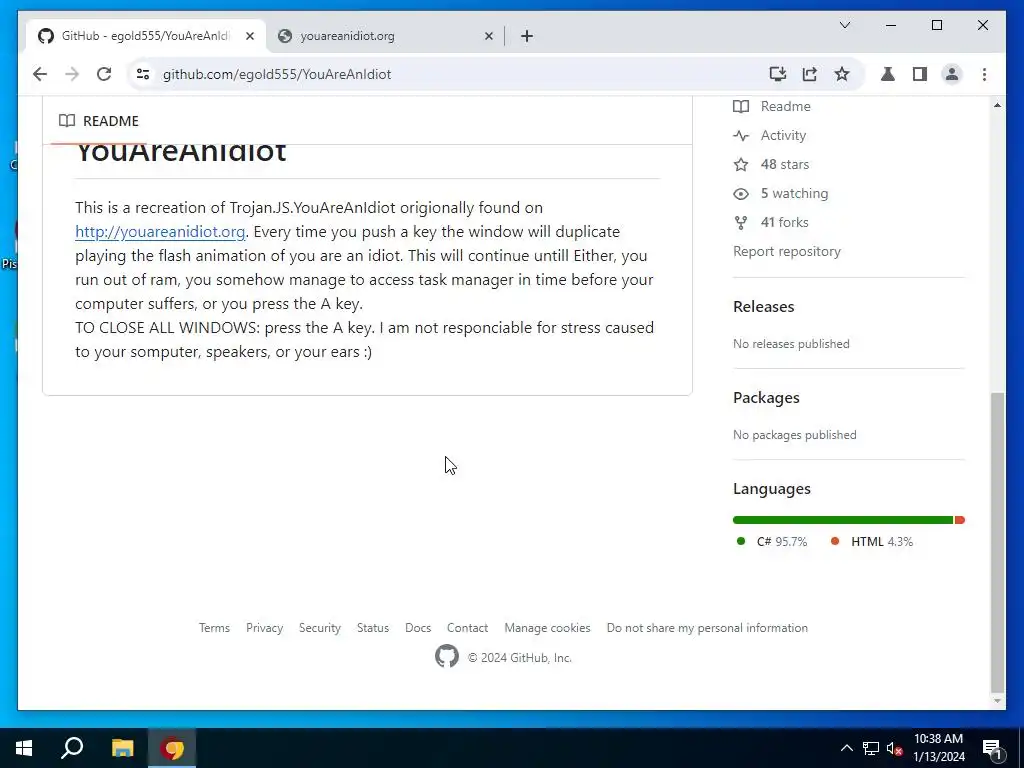Click Do not share my personal information
Image resolution: width=1024 pixels, height=768 pixels.
click(x=707, y=628)
